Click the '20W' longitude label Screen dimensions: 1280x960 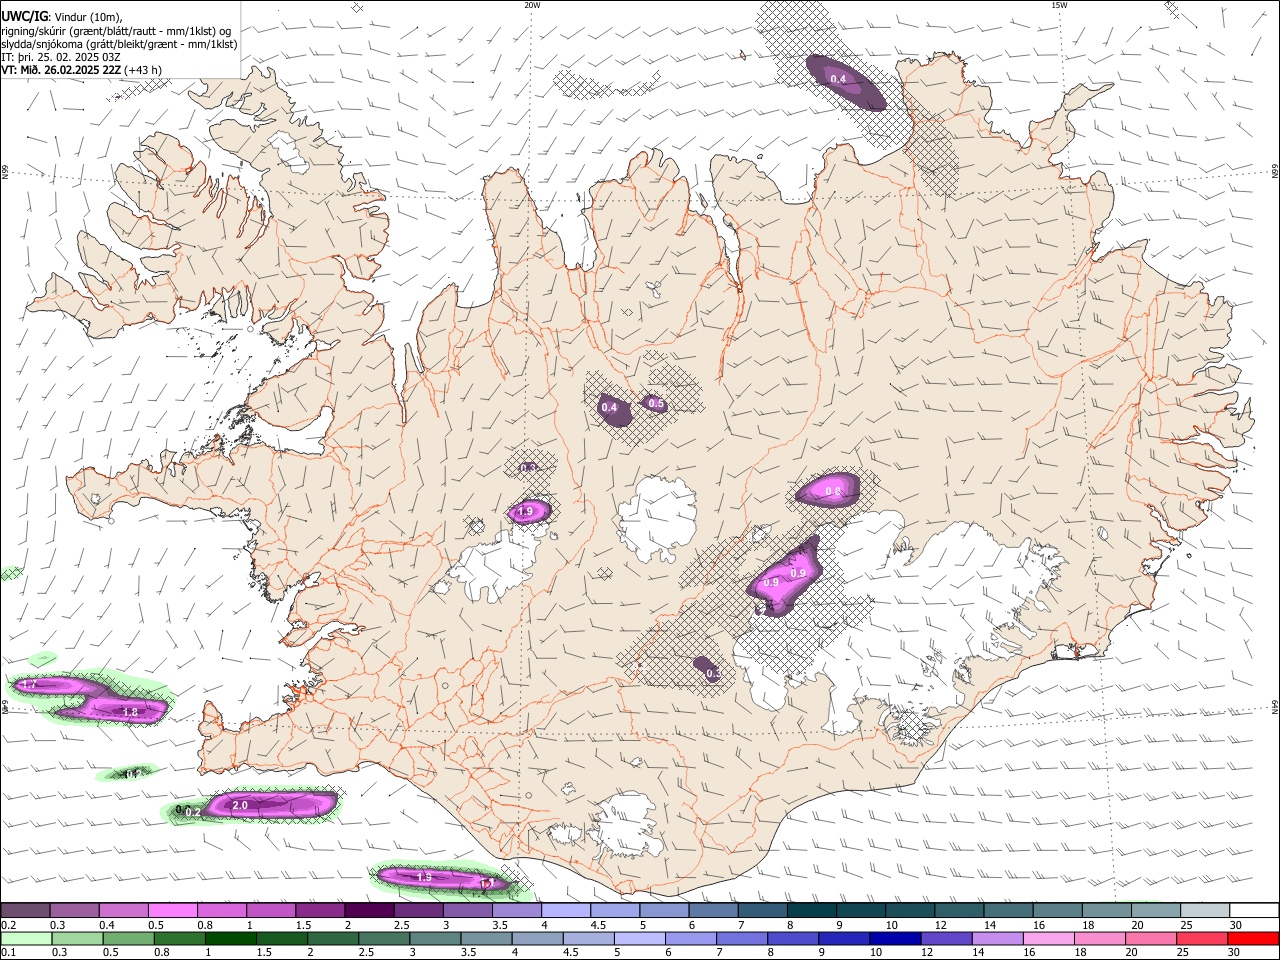[532, 5]
